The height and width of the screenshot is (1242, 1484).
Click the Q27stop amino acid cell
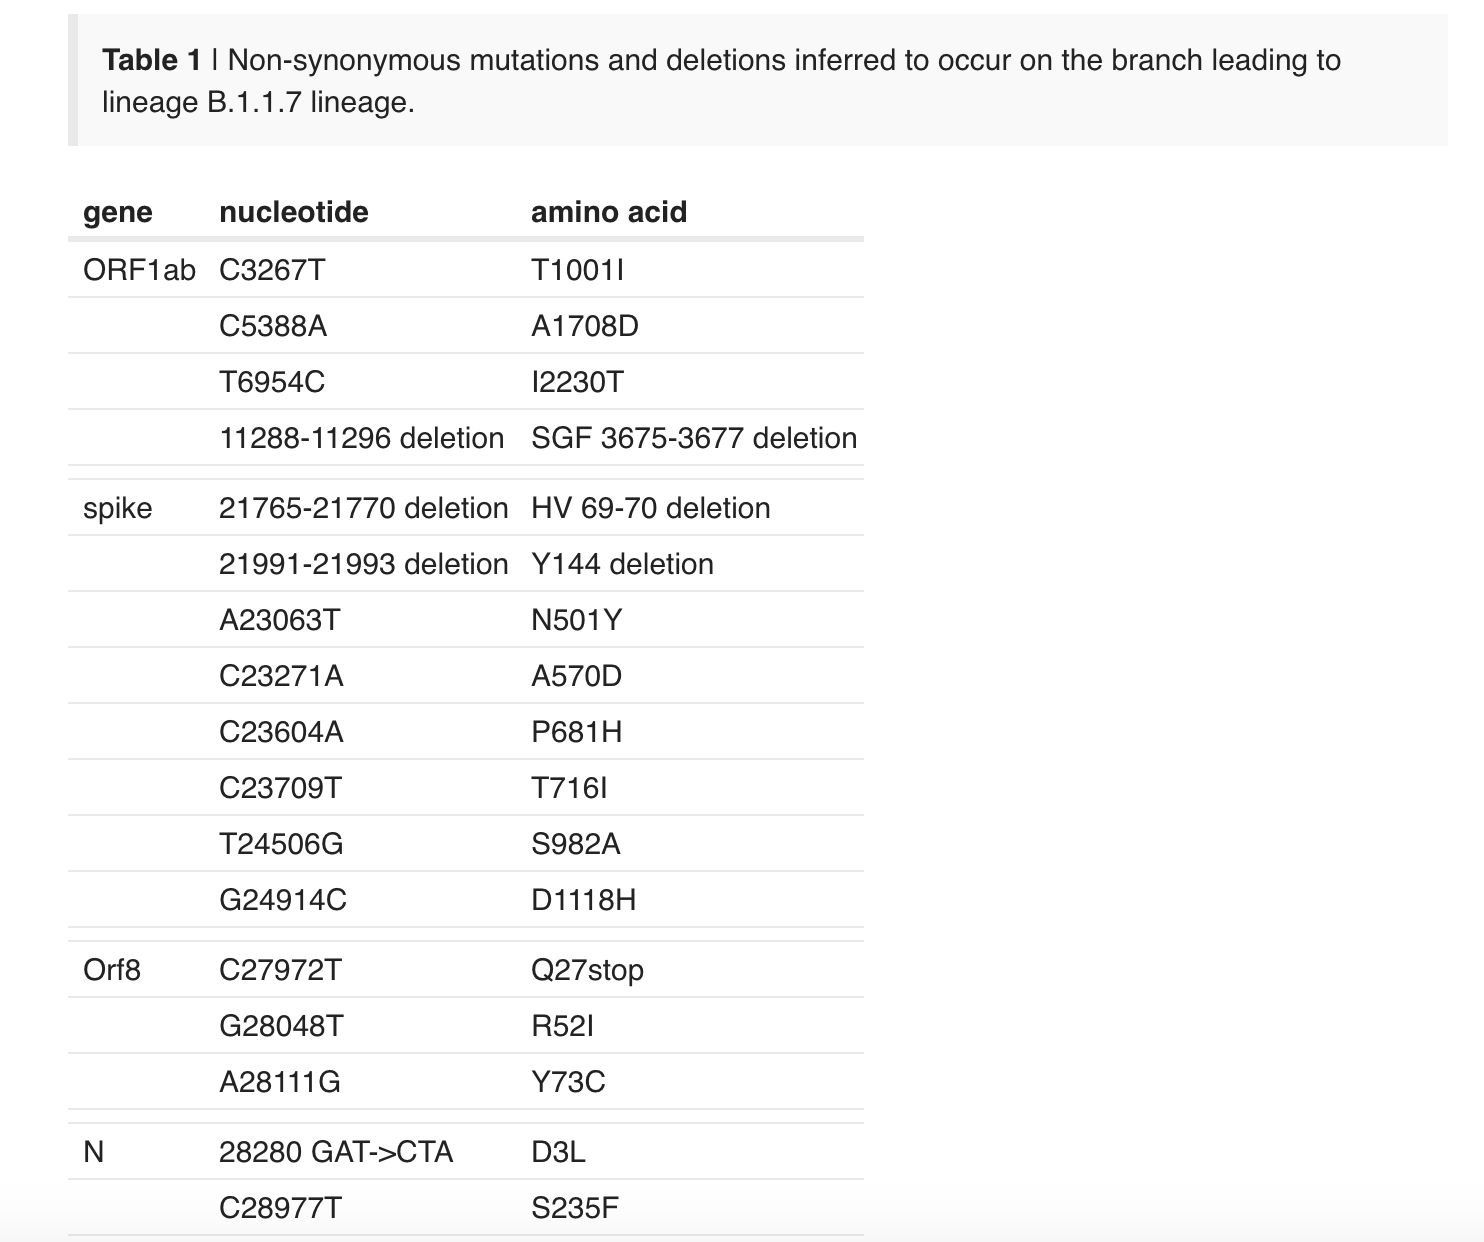587,970
